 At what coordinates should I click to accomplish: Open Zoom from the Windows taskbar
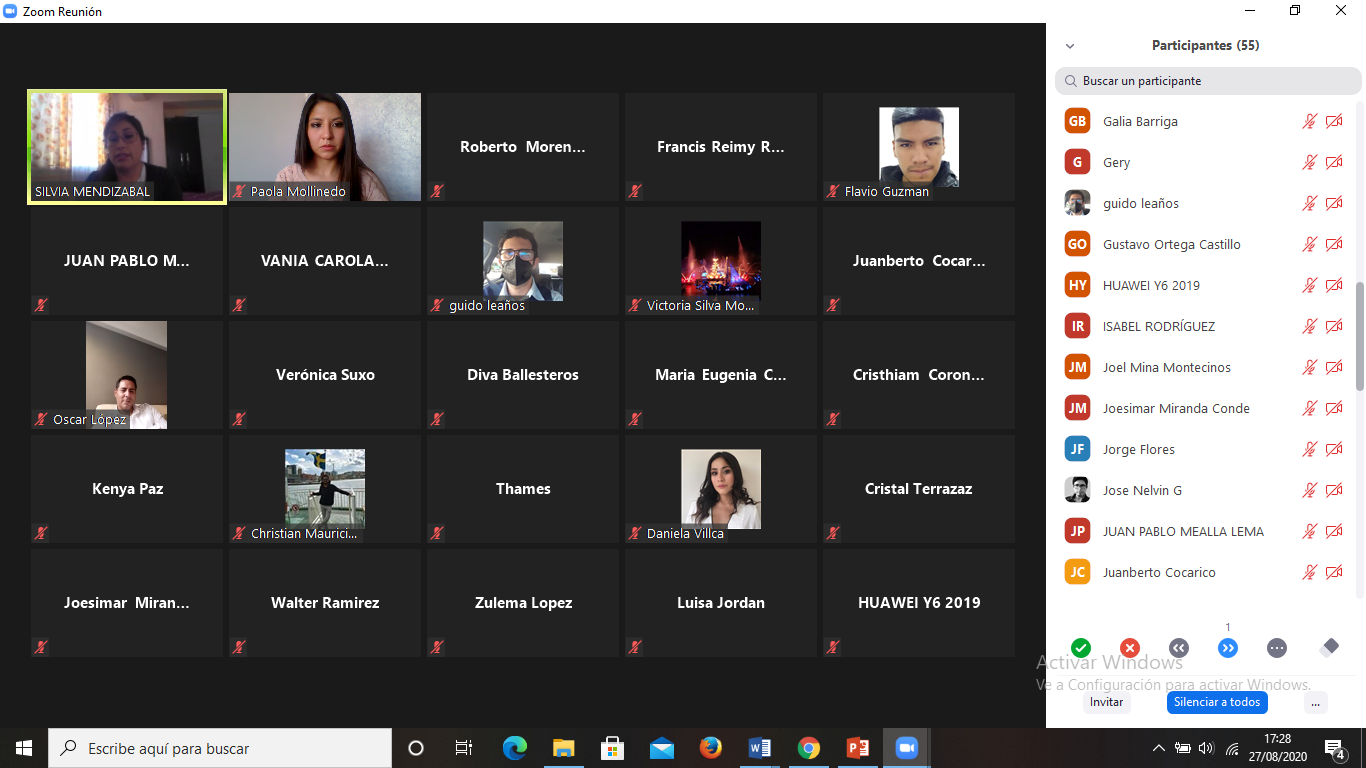pyautogui.click(x=907, y=748)
